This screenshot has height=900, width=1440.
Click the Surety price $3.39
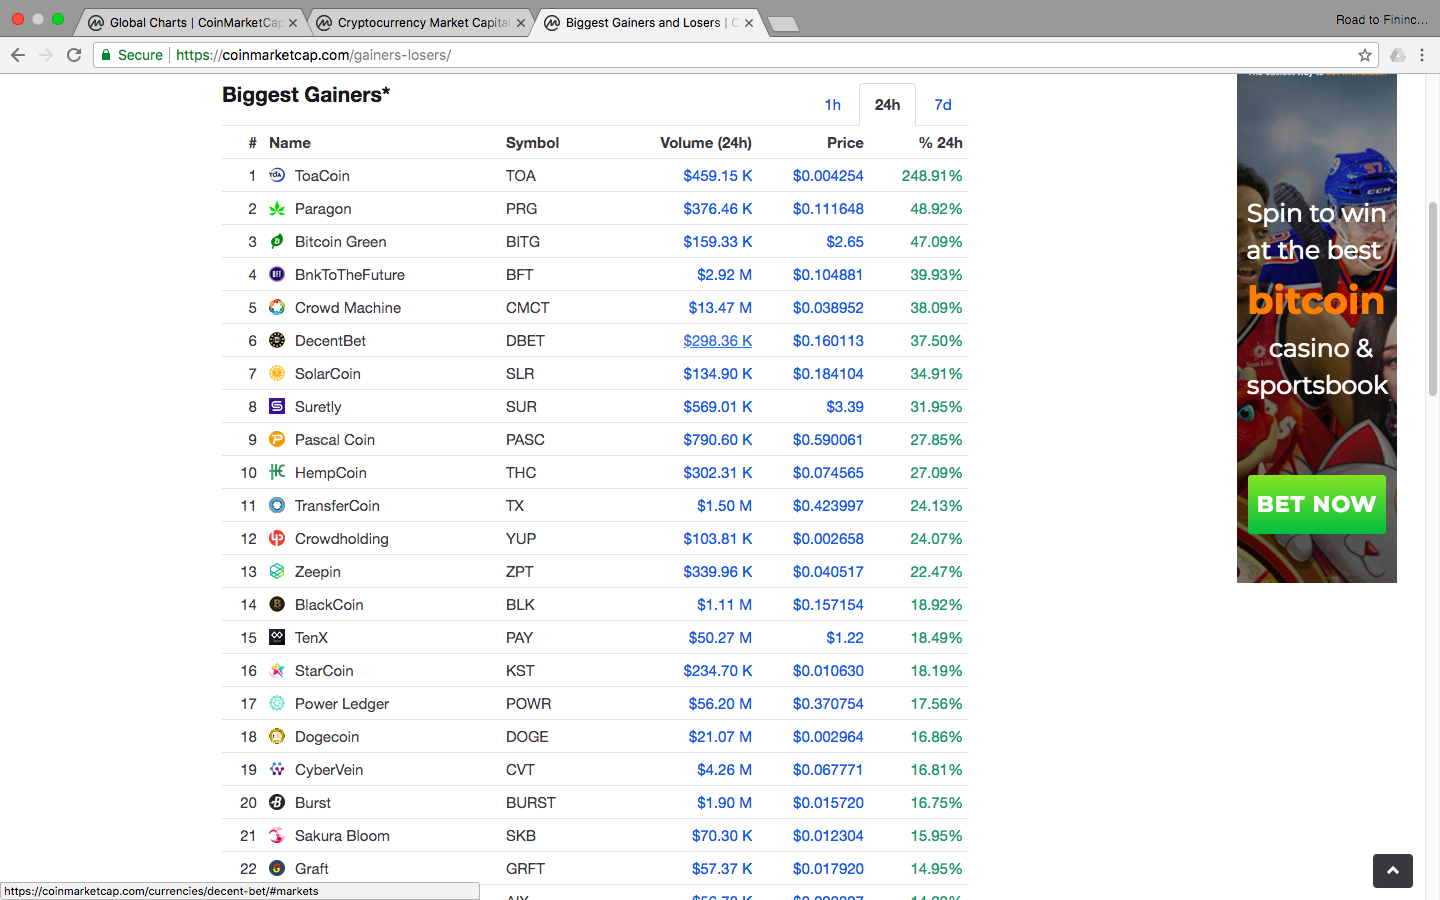coord(845,407)
